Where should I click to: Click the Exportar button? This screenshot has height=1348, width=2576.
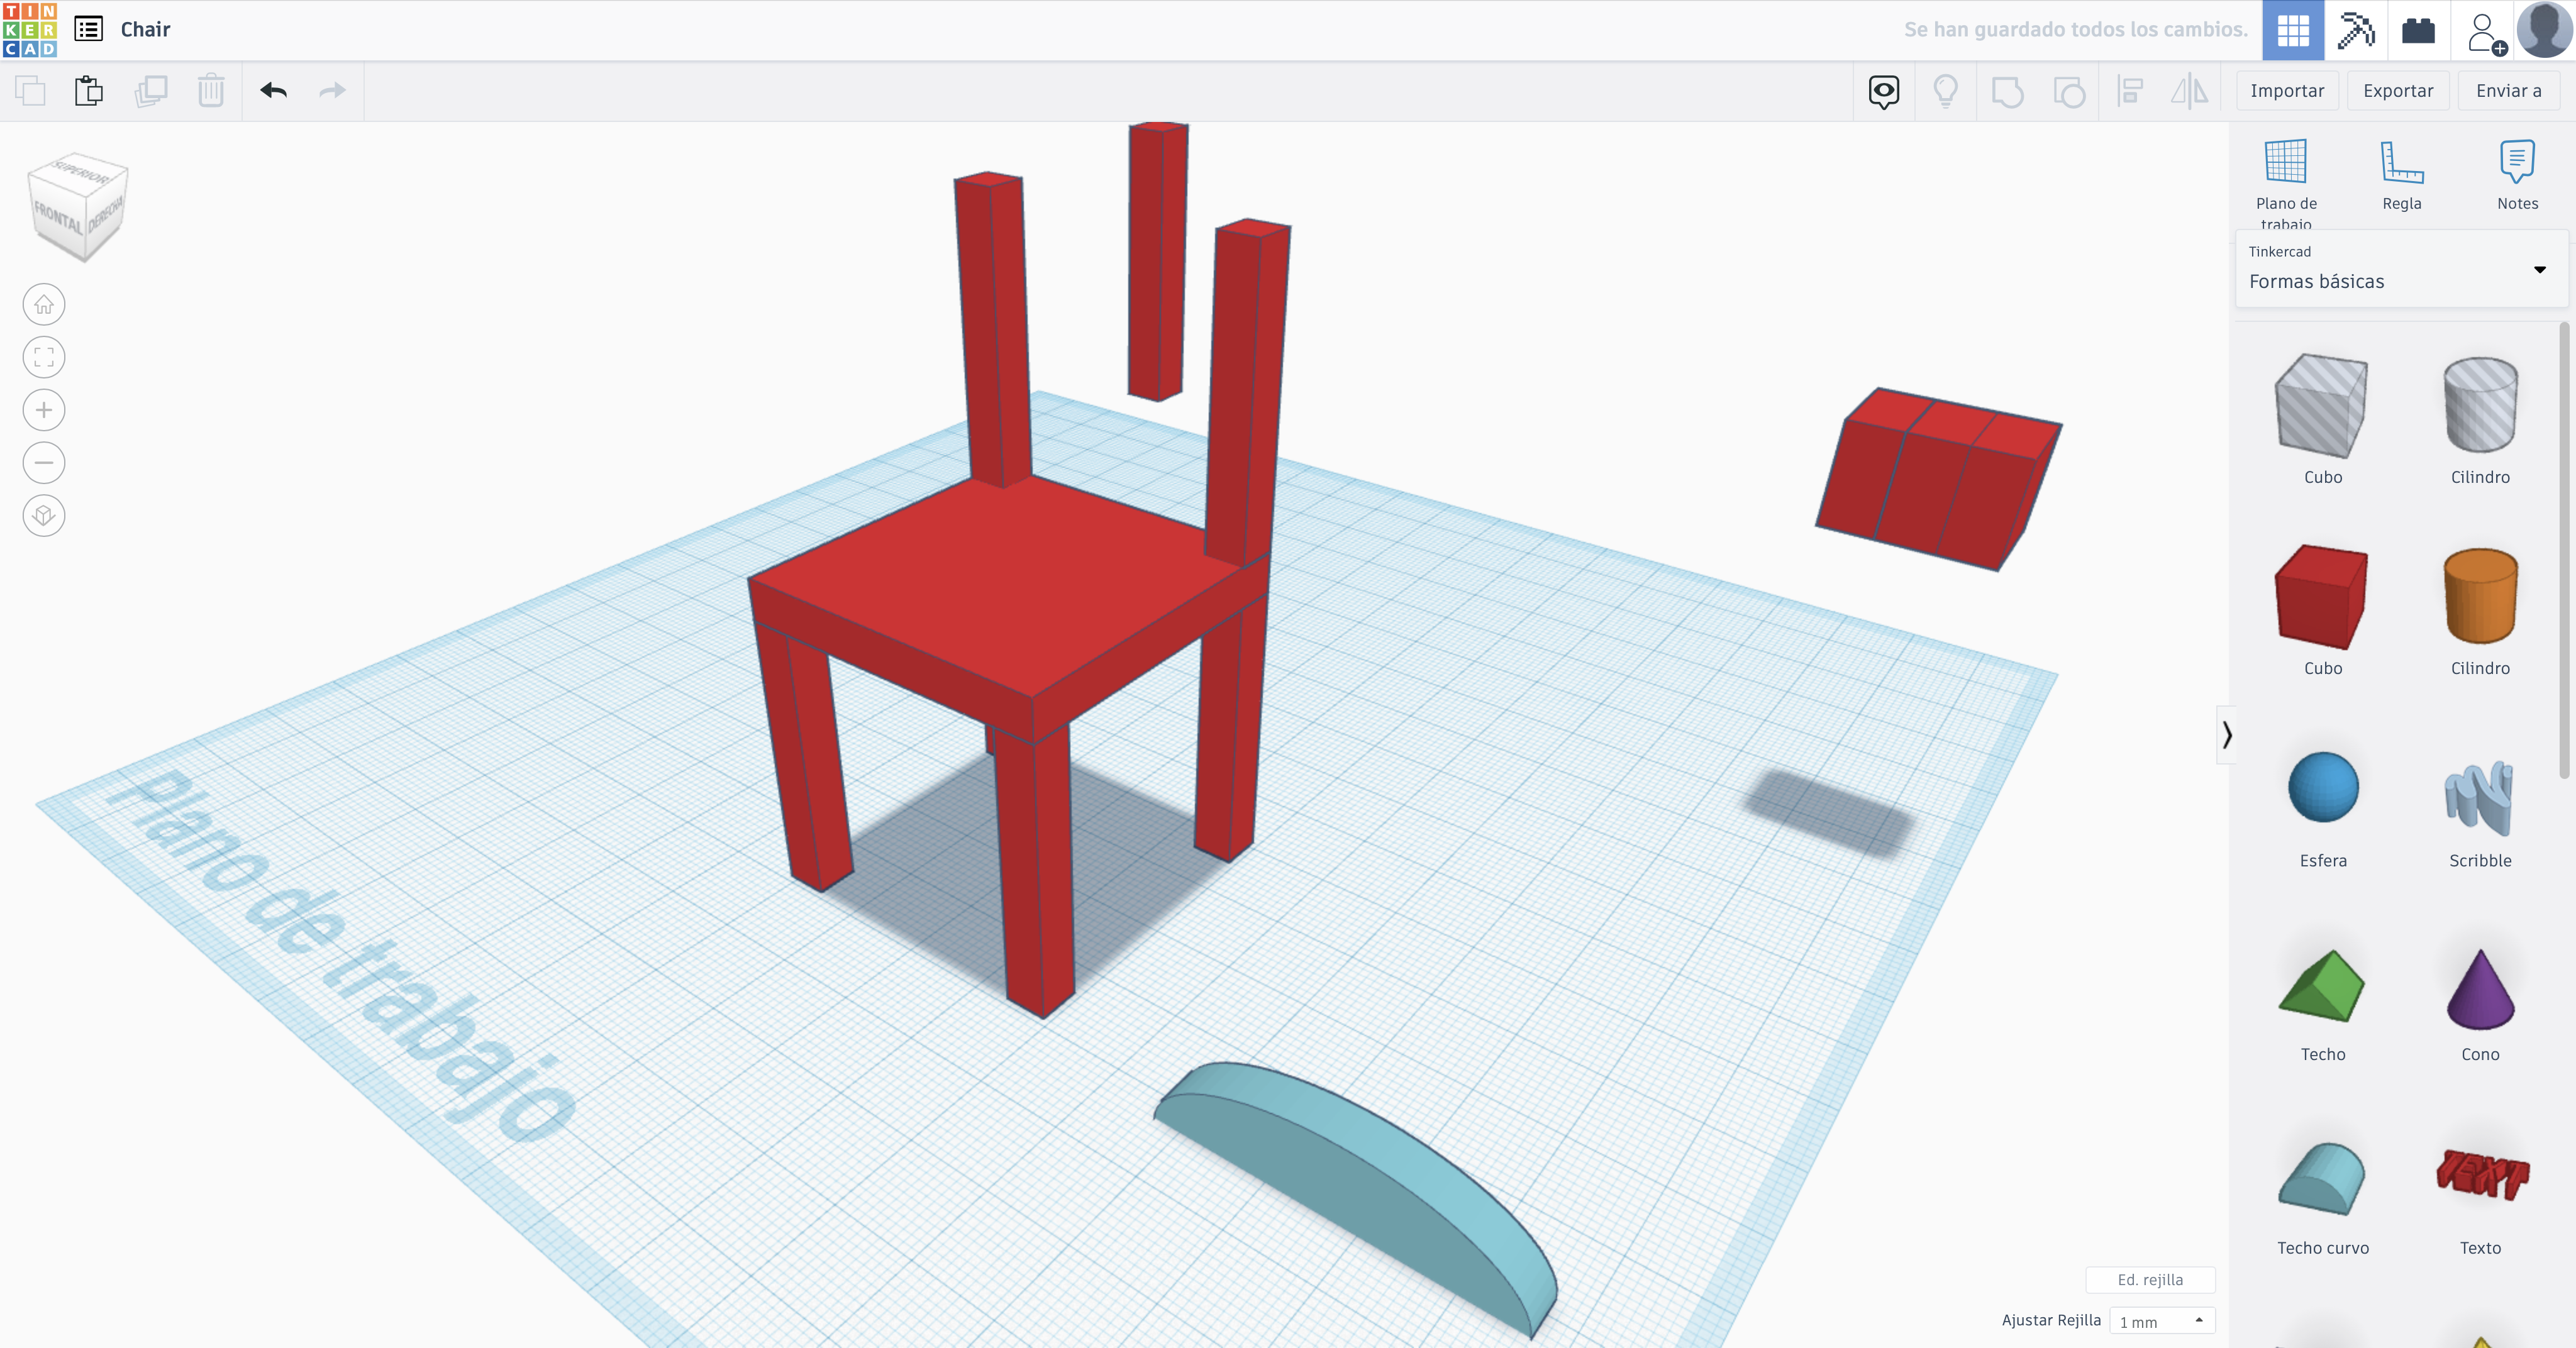coord(2397,91)
